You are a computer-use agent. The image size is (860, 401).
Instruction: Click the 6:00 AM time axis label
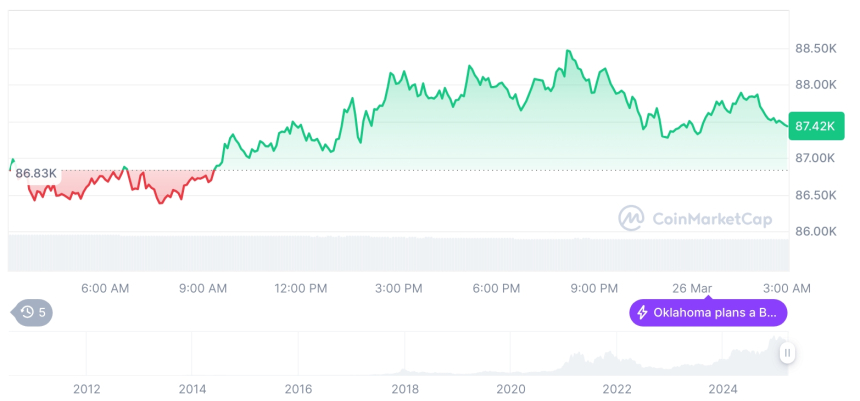[105, 288]
